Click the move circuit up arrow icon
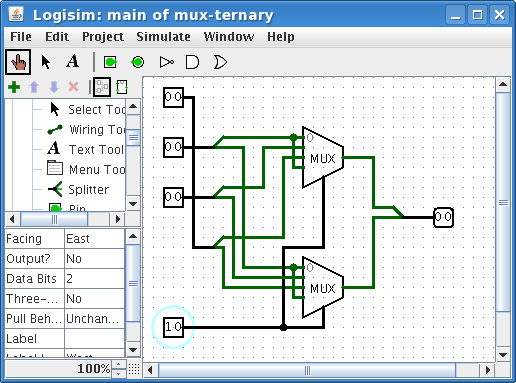 point(34,87)
